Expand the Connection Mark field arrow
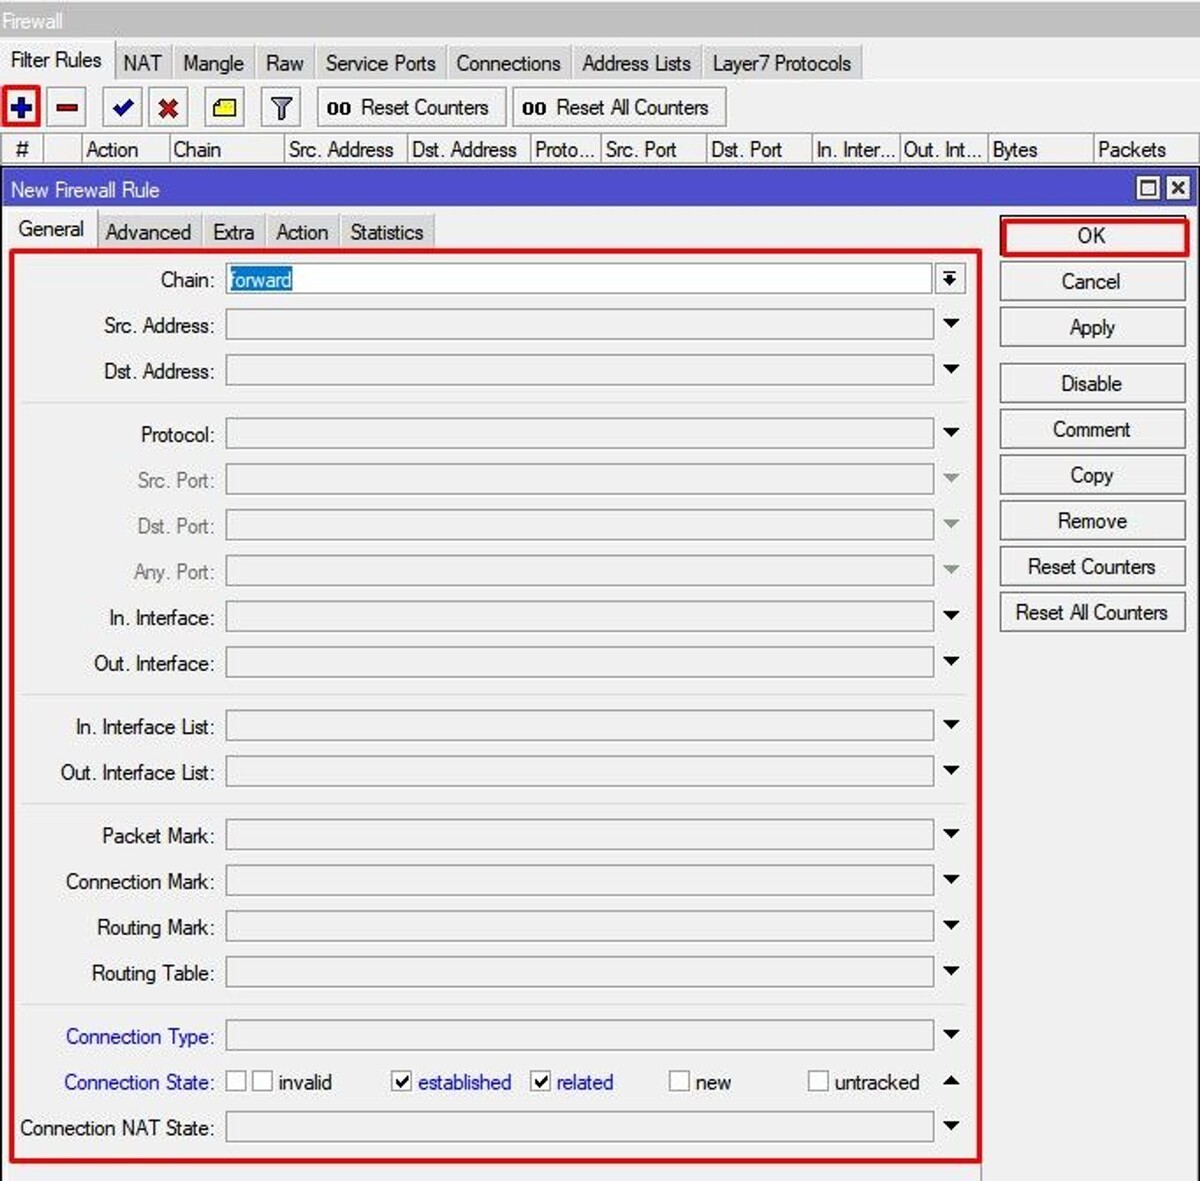The height and width of the screenshot is (1181, 1200). click(x=951, y=879)
